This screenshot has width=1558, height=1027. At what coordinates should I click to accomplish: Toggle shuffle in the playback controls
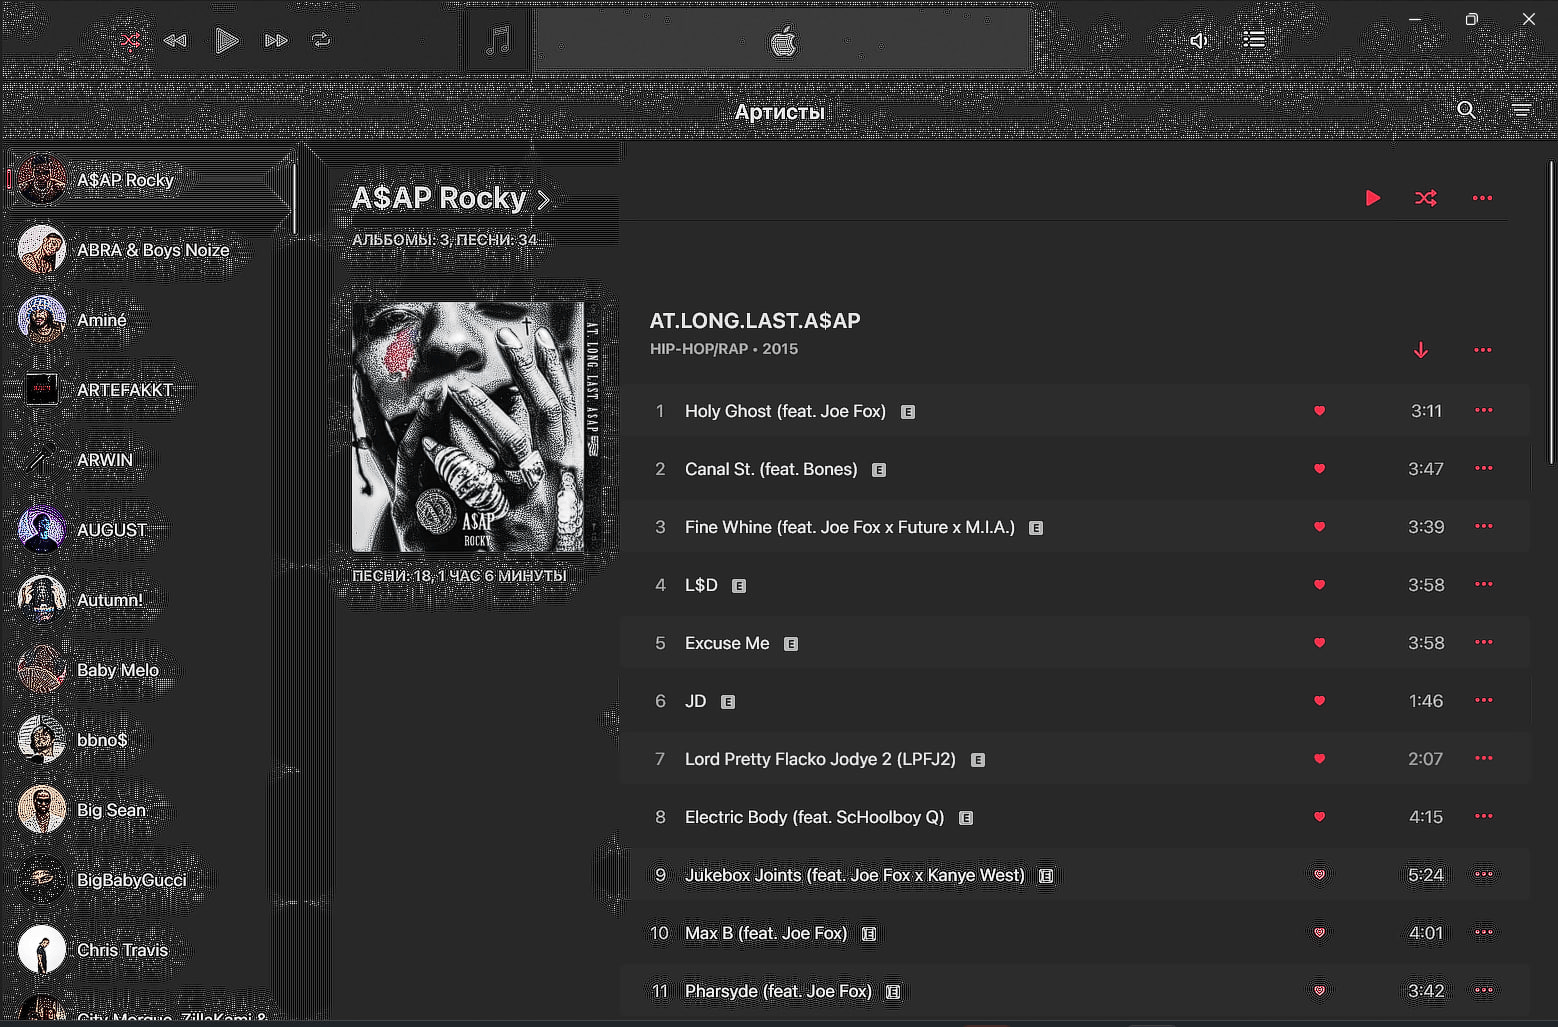pyautogui.click(x=130, y=40)
